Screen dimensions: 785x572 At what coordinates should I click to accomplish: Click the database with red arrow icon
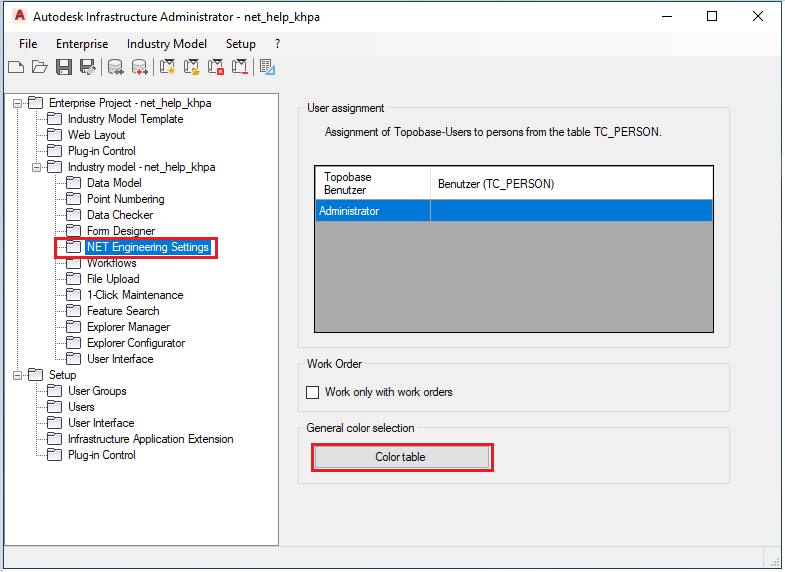140,67
